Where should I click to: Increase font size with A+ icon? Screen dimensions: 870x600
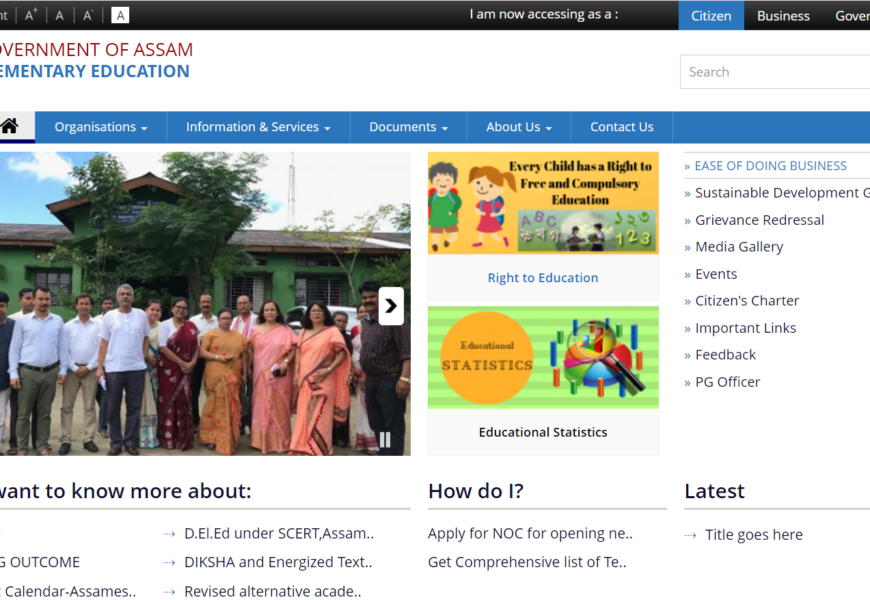(31, 15)
